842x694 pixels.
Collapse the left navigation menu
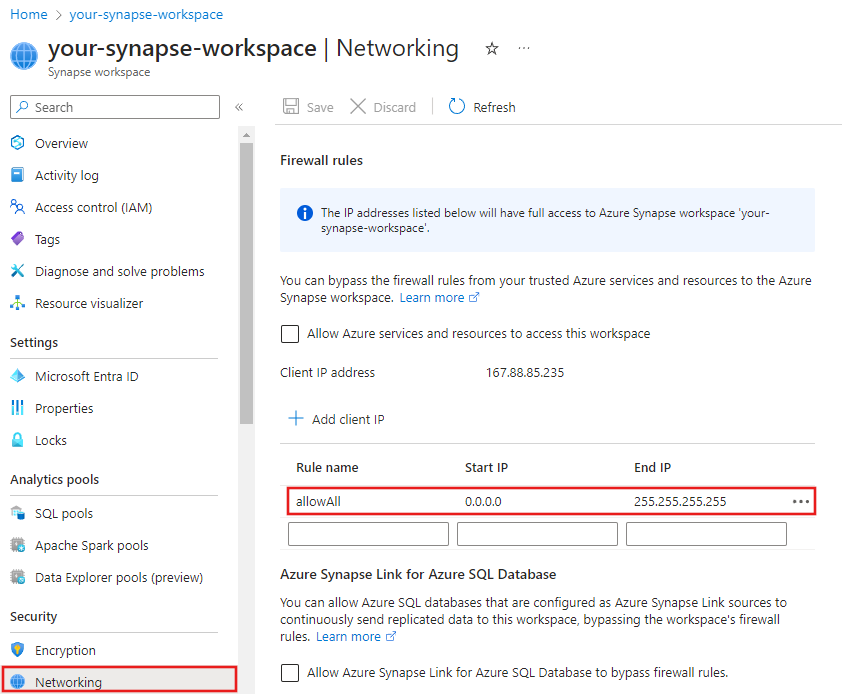click(239, 107)
